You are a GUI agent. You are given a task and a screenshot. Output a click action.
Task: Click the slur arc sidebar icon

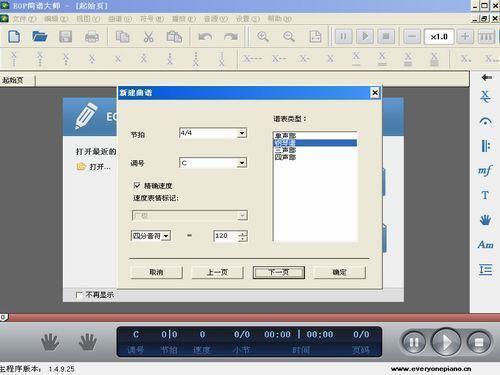click(485, 121)
